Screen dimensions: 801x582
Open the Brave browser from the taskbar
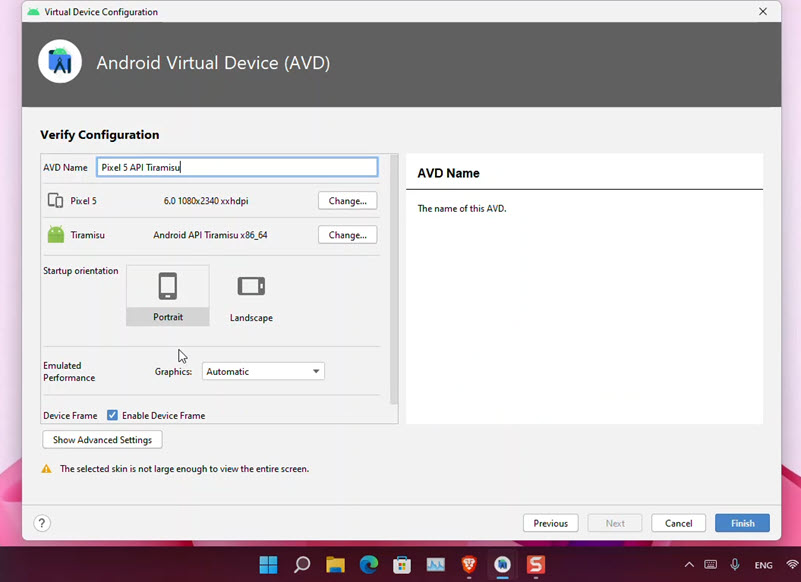[469, 565]
